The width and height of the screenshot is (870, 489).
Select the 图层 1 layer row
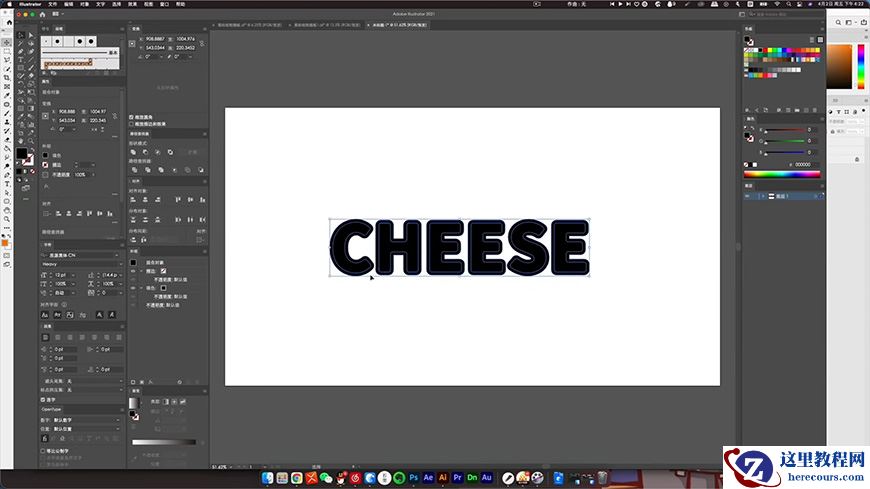[783, 196]
